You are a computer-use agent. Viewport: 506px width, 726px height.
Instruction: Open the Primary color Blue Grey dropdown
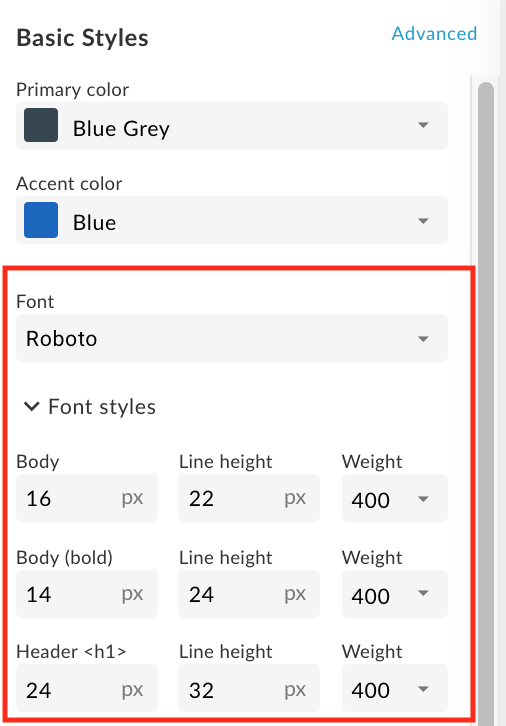(232, 126)
